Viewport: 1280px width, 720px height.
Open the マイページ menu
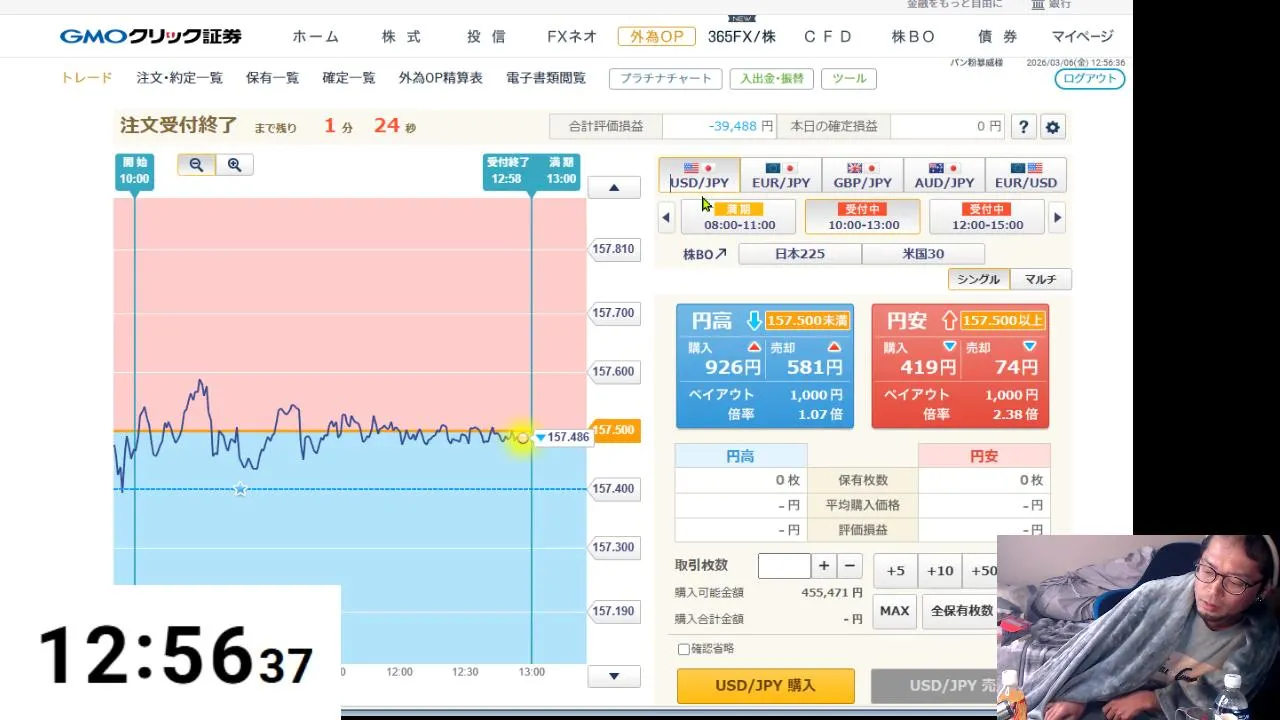tap(1082, 36)
